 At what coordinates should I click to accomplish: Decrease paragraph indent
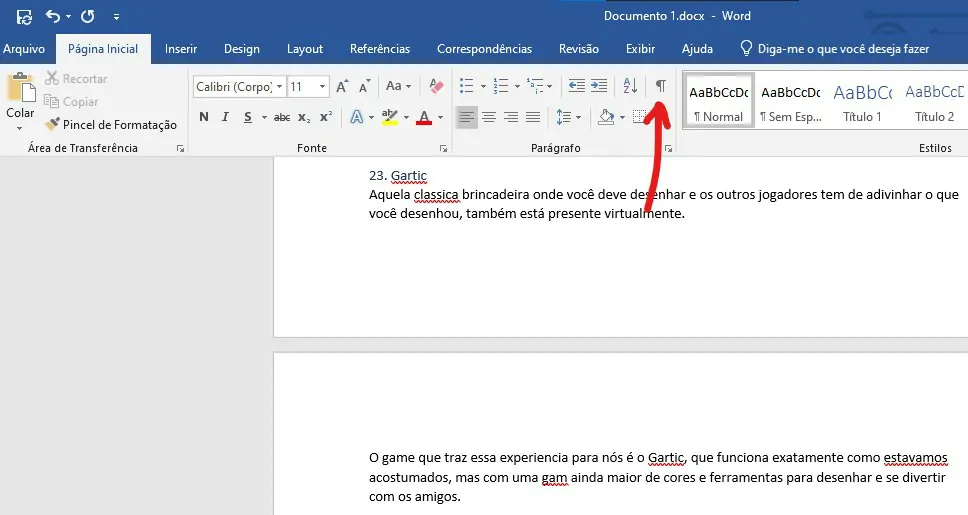(x=577, y=86)
